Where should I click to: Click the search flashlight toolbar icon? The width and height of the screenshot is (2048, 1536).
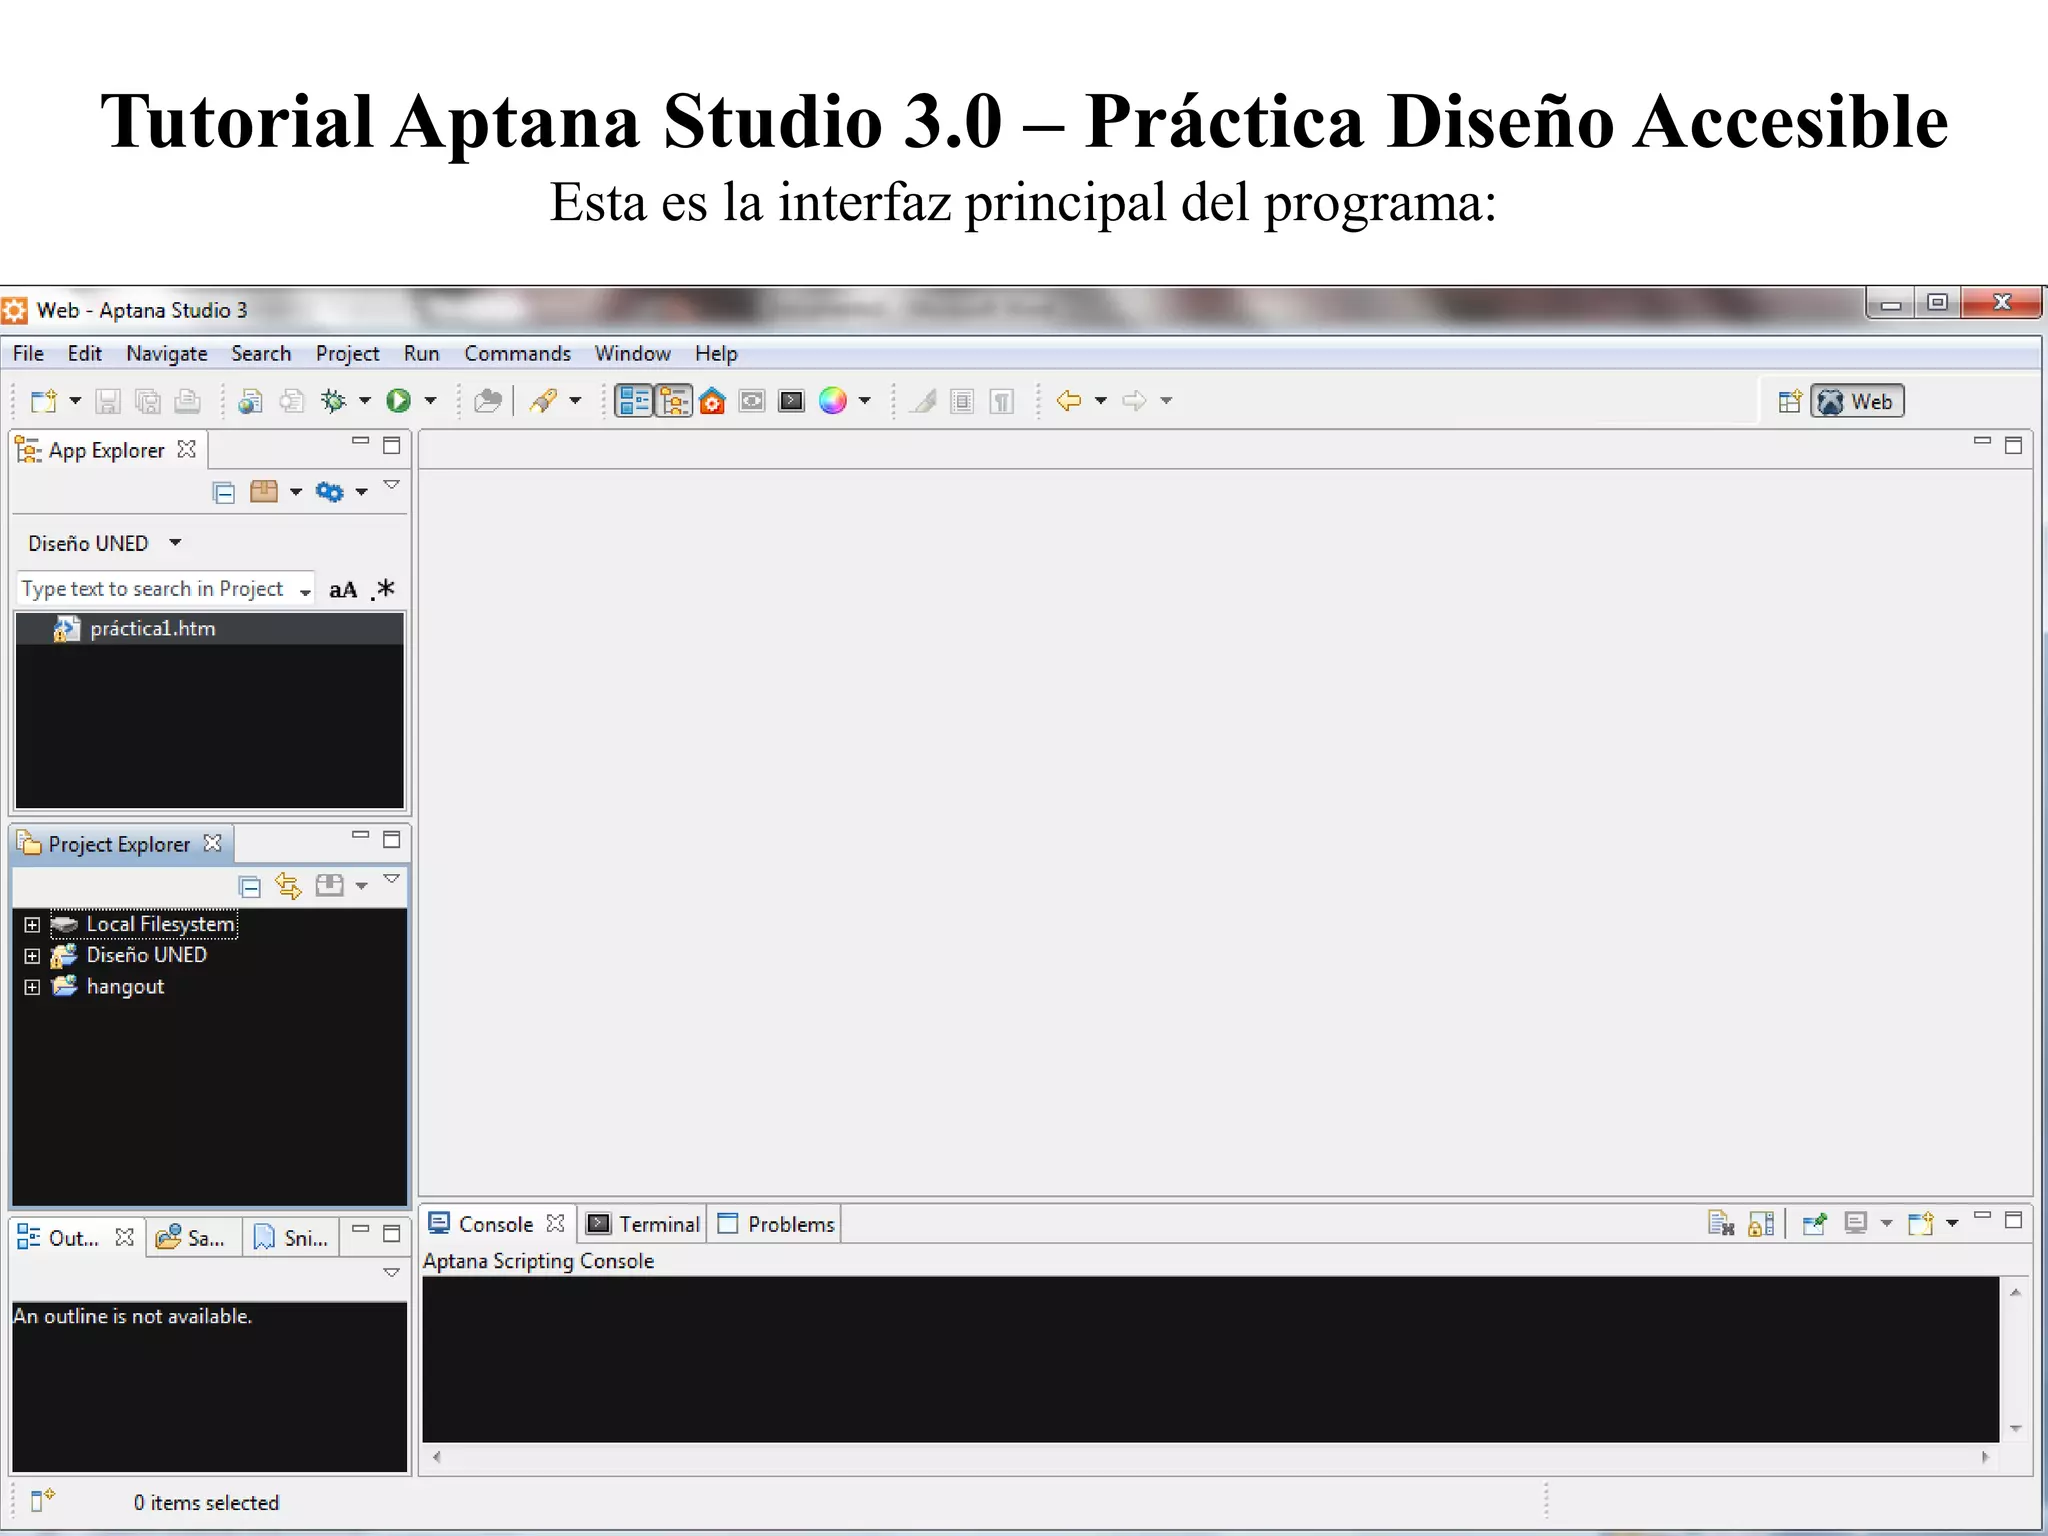[543, 401]
